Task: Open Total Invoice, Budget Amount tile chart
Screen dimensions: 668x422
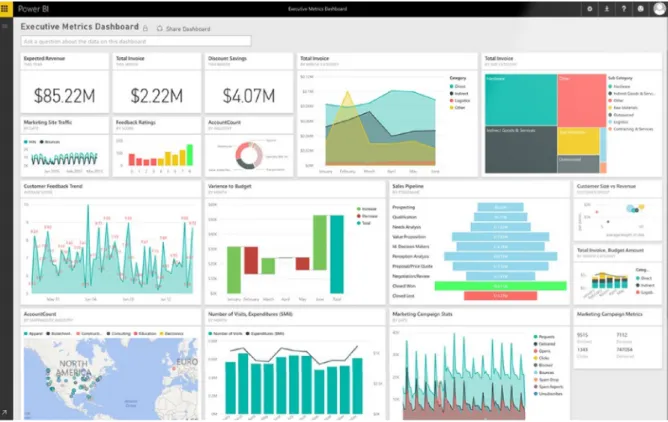Action: [610, 280]
